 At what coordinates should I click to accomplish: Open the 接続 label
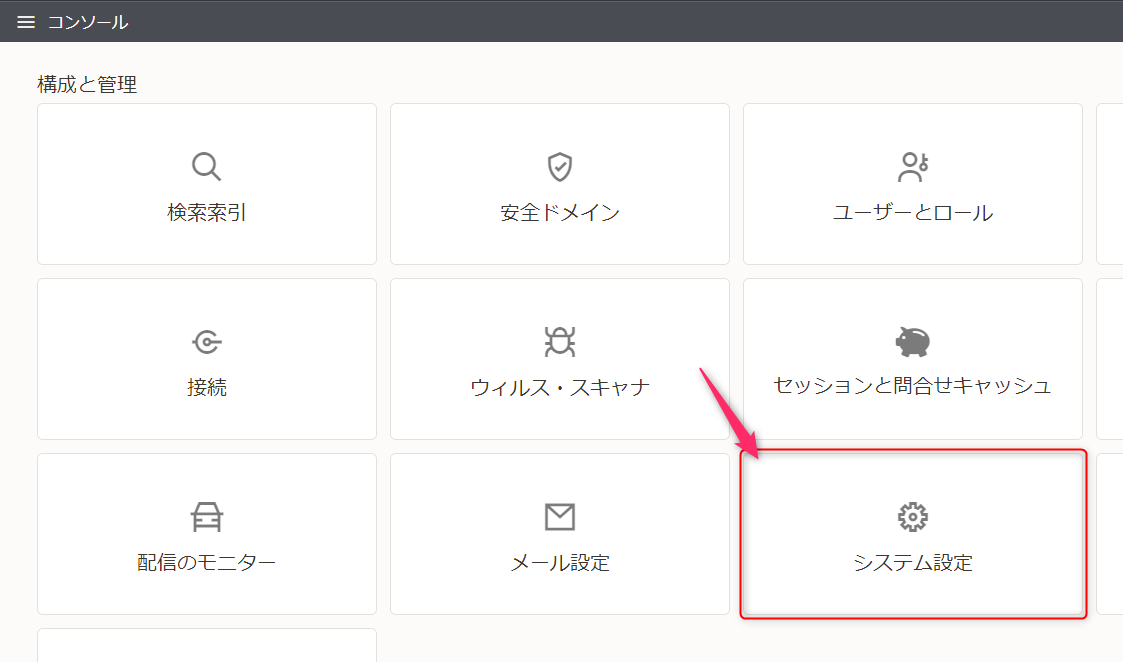click(206, 388)
